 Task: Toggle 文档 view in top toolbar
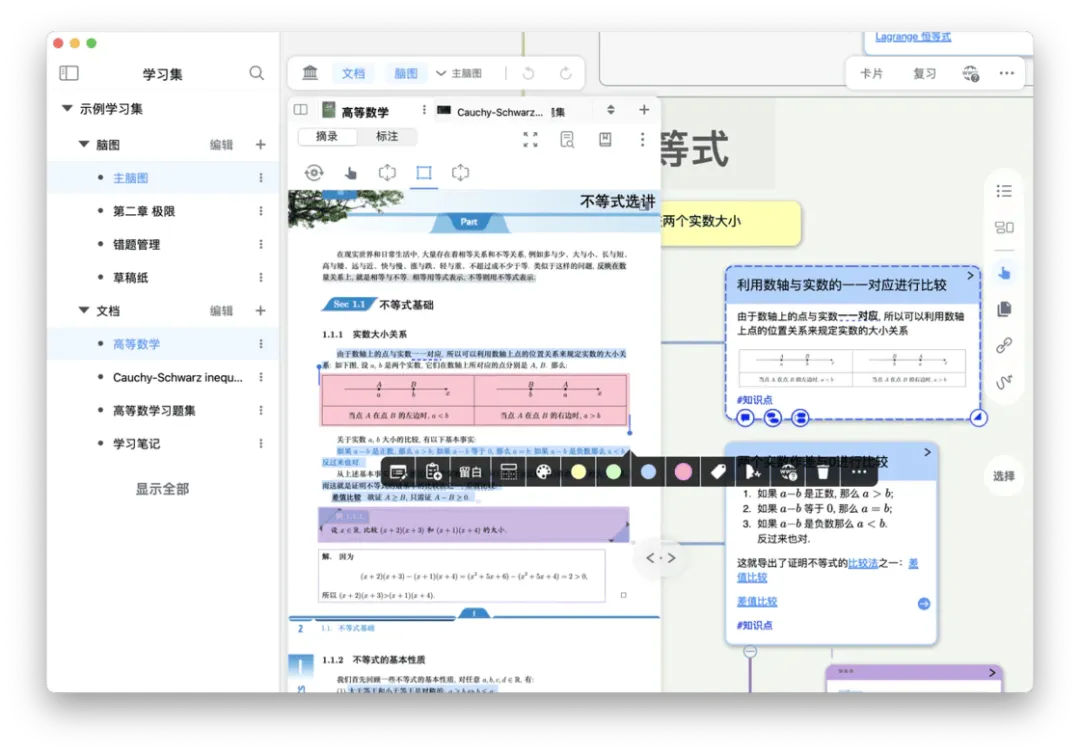[353, 73]
